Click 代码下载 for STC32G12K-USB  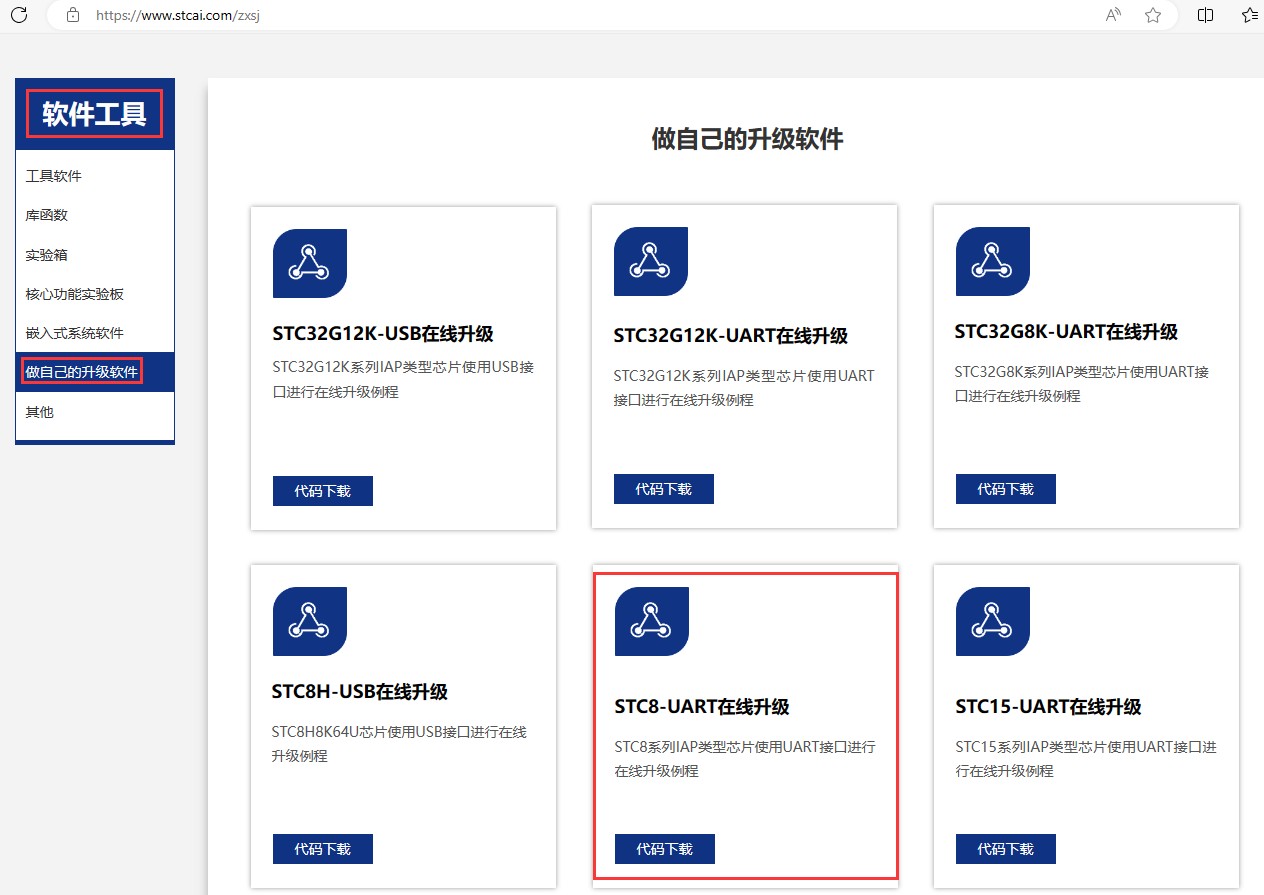click(323, 491)
